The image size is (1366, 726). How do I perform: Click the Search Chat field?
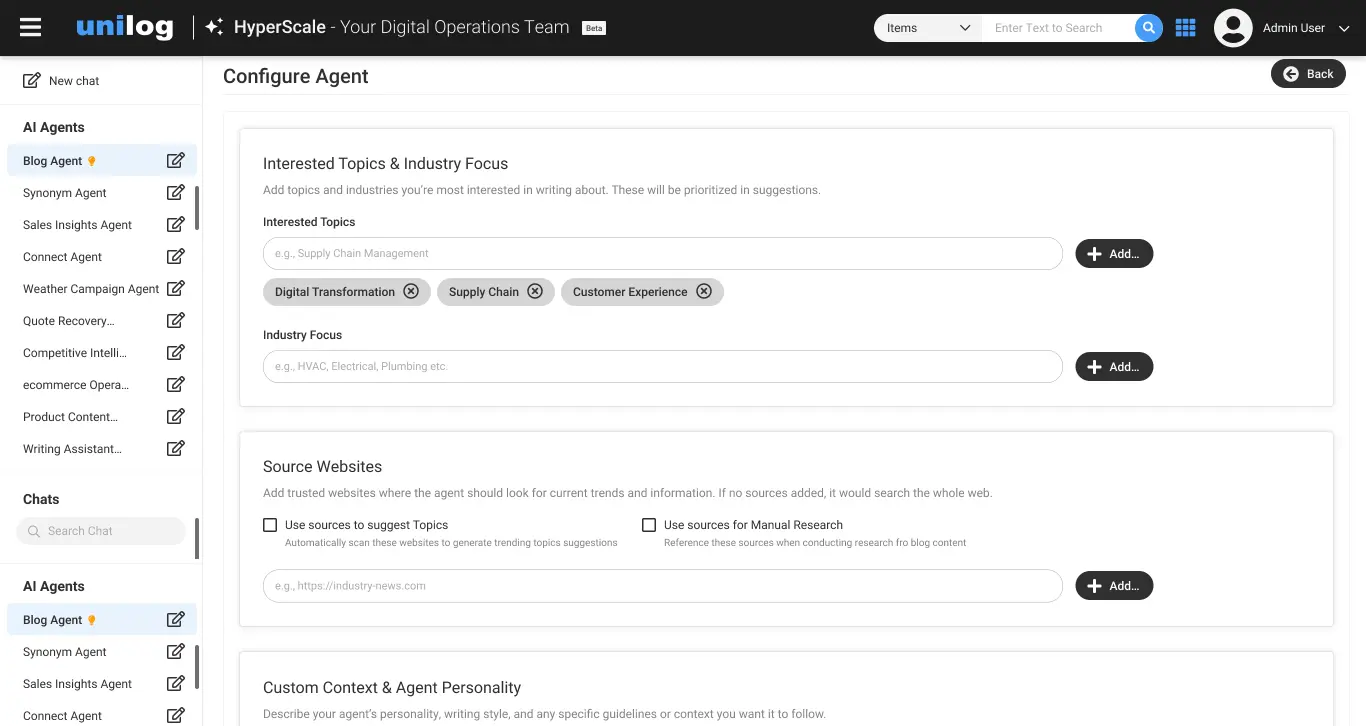pyautogui.click(x=101, y=531)
